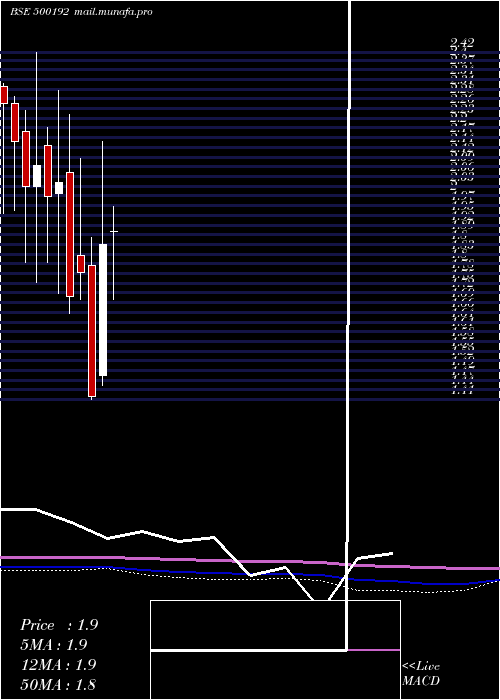Click the blue moving average line
The height and width of the screenshot is (700, 500).
[x=250, y=574]
